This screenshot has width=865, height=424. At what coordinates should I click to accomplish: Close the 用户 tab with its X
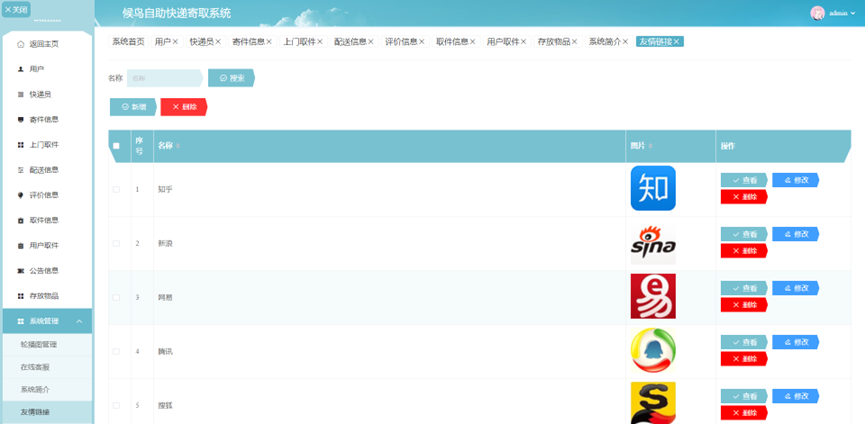(x=175, y=41)
